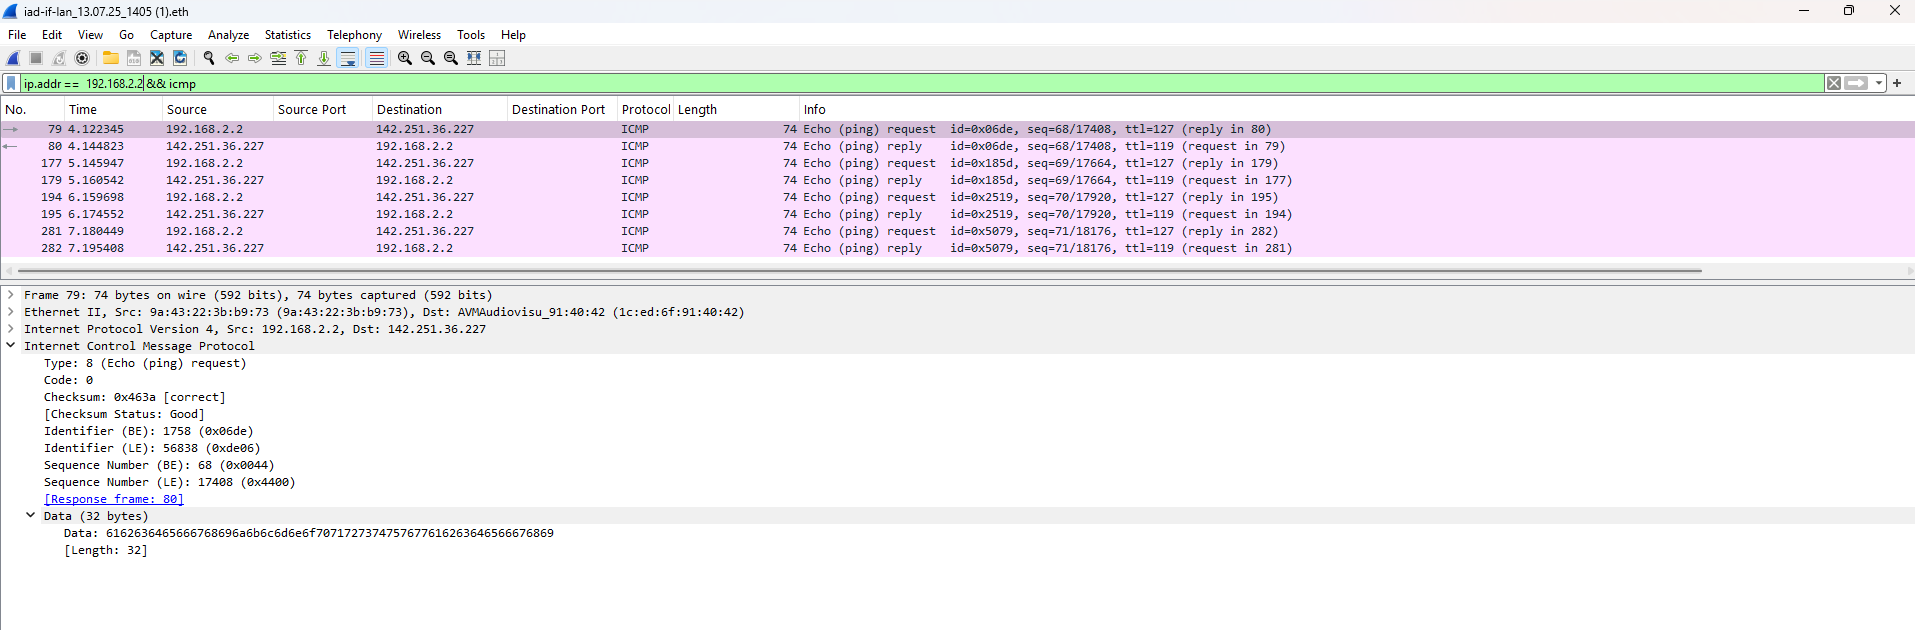Open the Analyze menu
Viewport: 1915px width, 630px height.
tap(228, 34)
